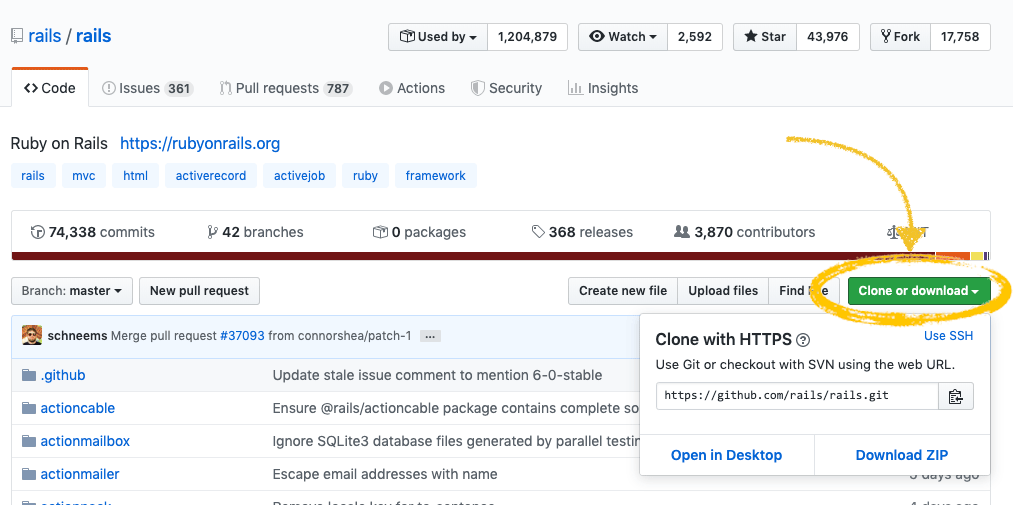Click the actioncable folder icon
Image resolution: width=1013 pixels, height=505 pixels.
pyautogui.click(x=29, y=408)
